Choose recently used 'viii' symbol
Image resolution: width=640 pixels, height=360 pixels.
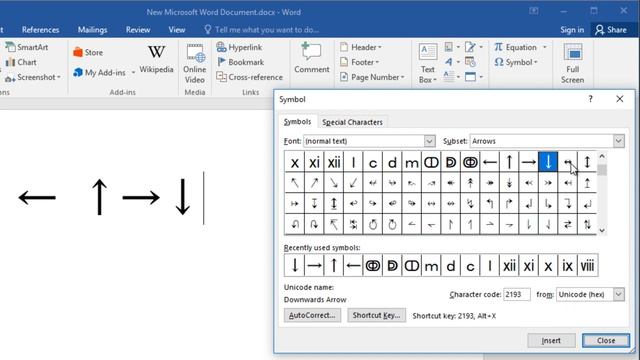587,266
